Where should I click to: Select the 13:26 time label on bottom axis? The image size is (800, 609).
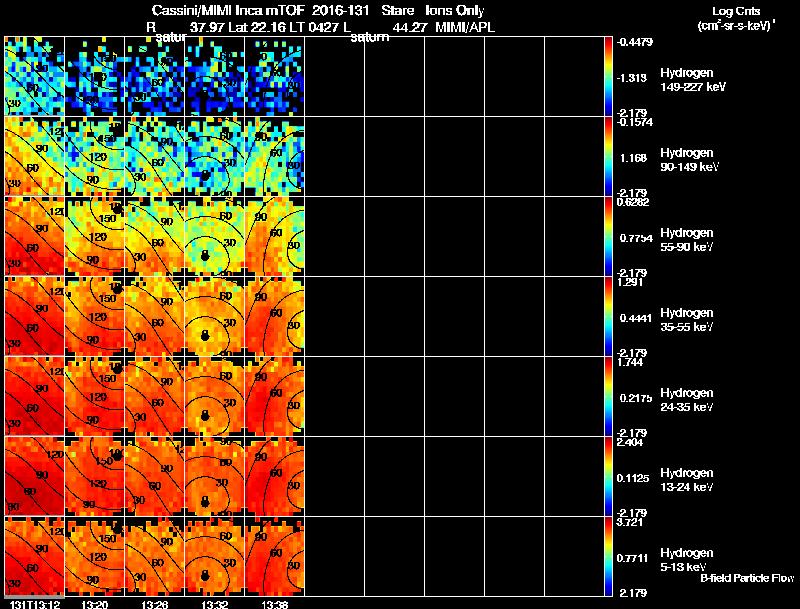click(x=154, y=604)
